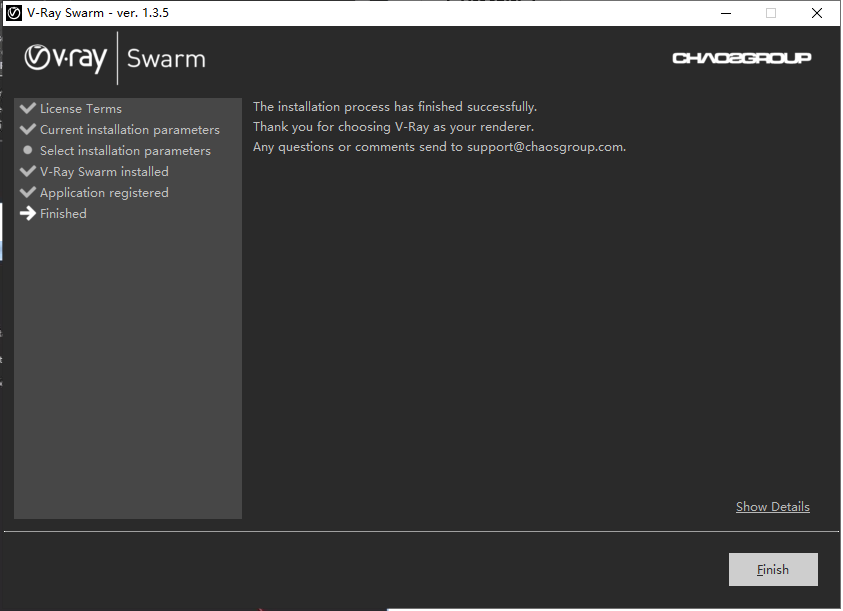Click the support@chaosgroup.com message line
Image resolution: width=843 pixels, height=611 pixels.
pos(439,147)
